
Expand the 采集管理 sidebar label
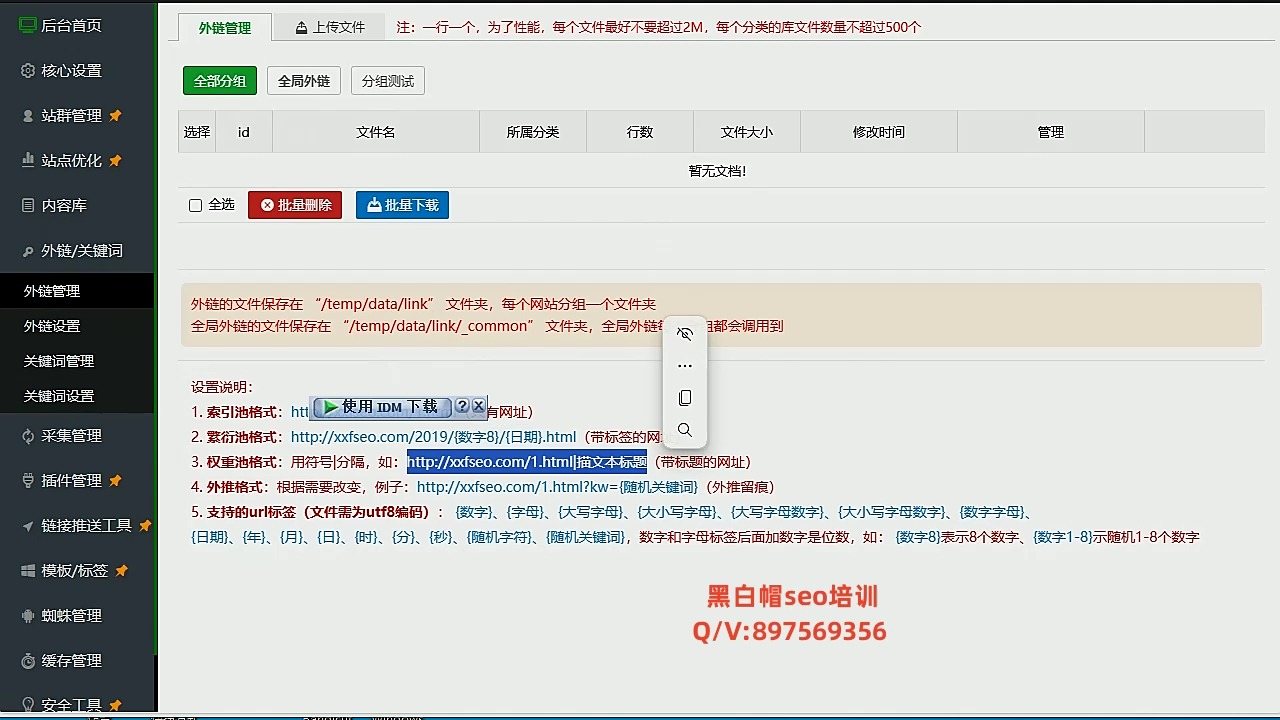tap(71, 436)
